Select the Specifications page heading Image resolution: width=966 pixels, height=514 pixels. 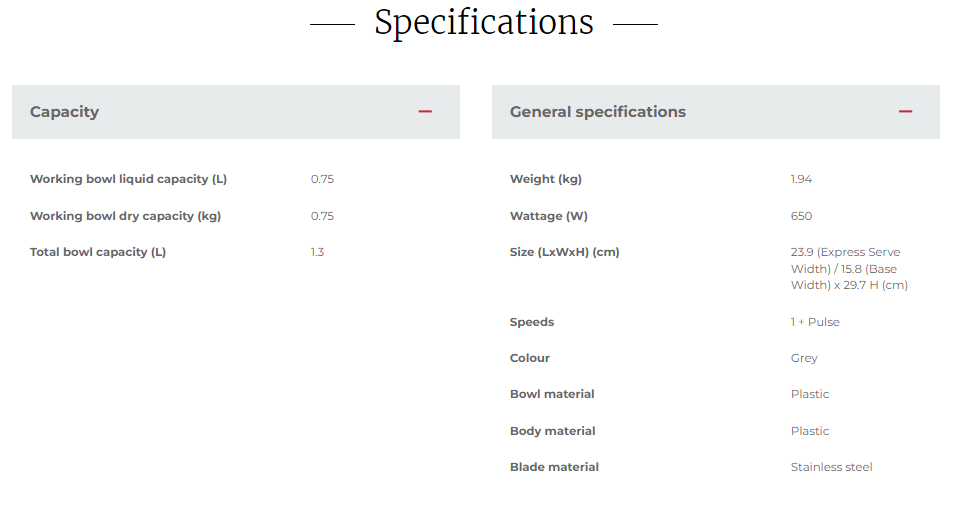coord(484,23)
